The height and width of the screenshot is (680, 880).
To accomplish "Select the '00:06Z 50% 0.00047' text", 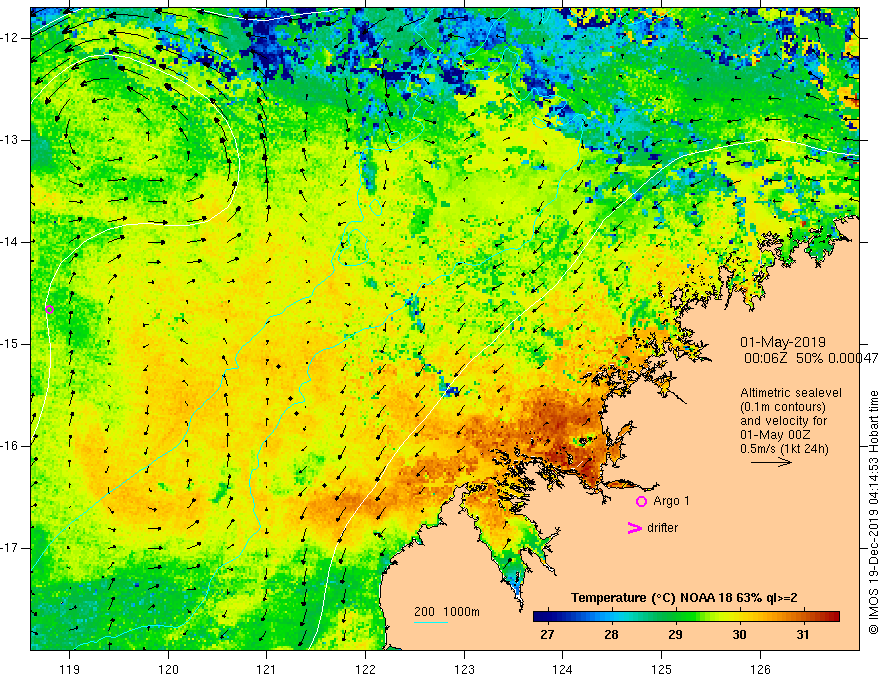I will tap(810, 359).
